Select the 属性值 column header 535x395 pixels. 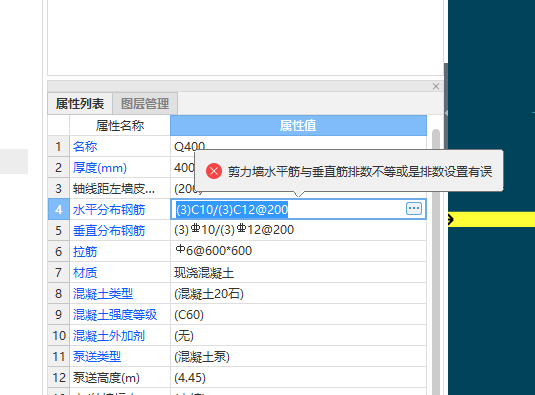[x=298, y=125]
